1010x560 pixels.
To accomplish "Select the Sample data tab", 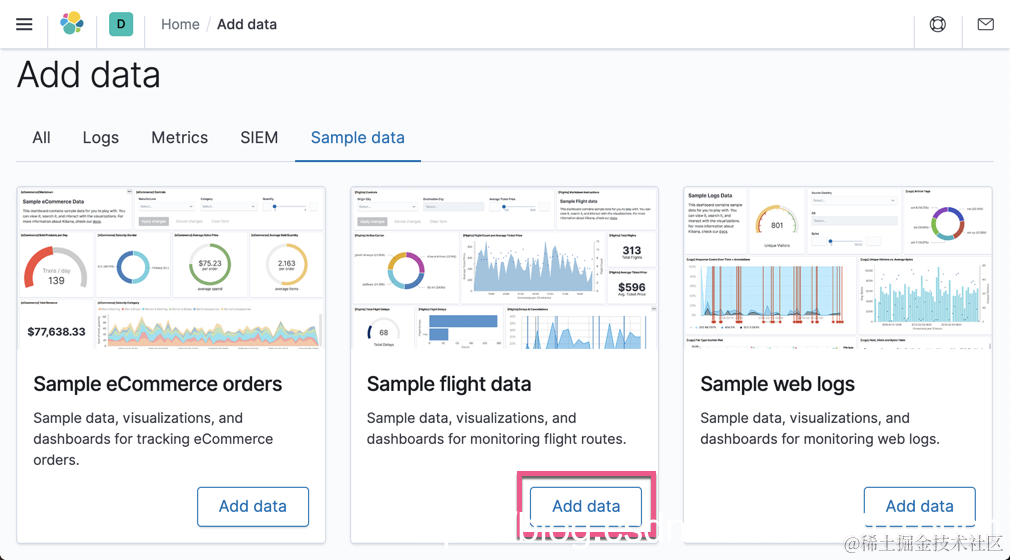I will click(x=357, y=138).
